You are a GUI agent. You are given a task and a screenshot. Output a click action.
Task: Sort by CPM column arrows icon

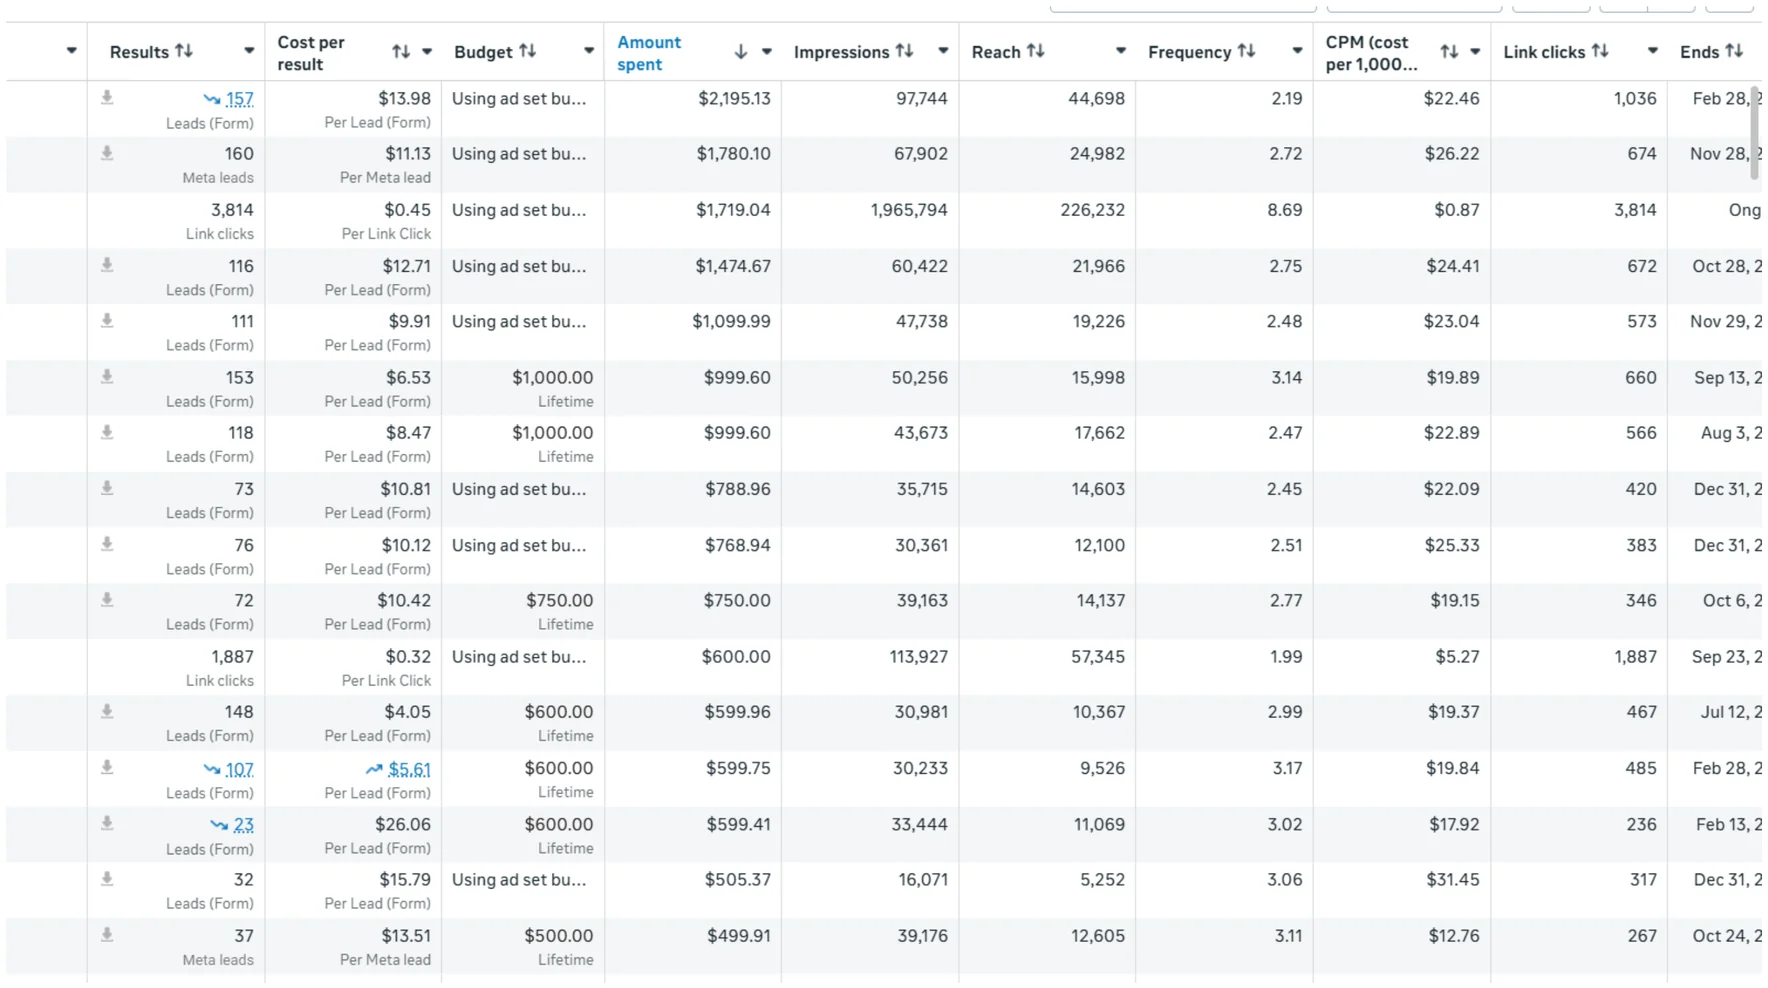click(1449, 52)
